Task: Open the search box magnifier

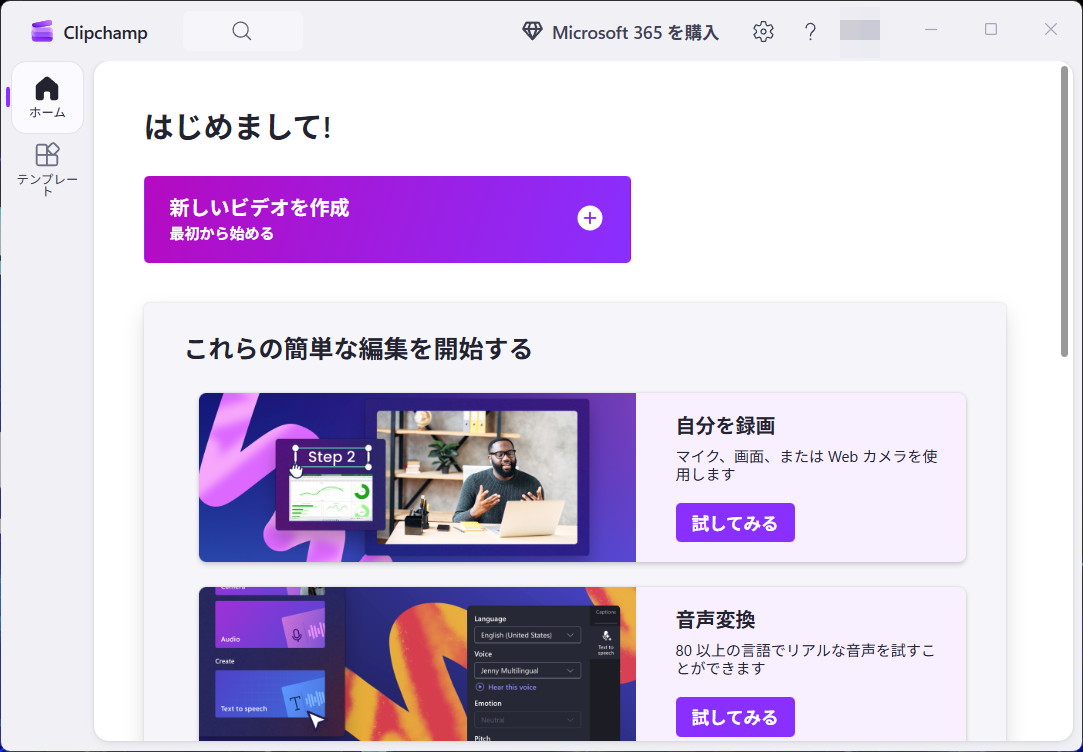Action: coord(242,31)
